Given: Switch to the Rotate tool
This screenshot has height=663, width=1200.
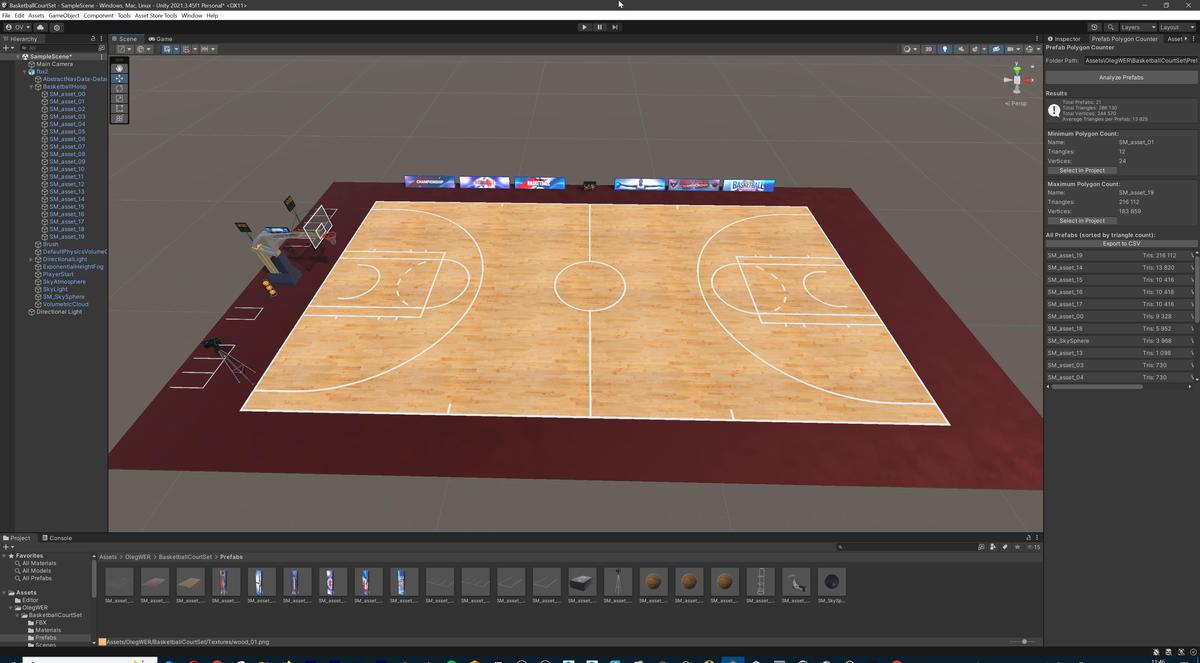Looking at the screenshot, I should [119, 88].
